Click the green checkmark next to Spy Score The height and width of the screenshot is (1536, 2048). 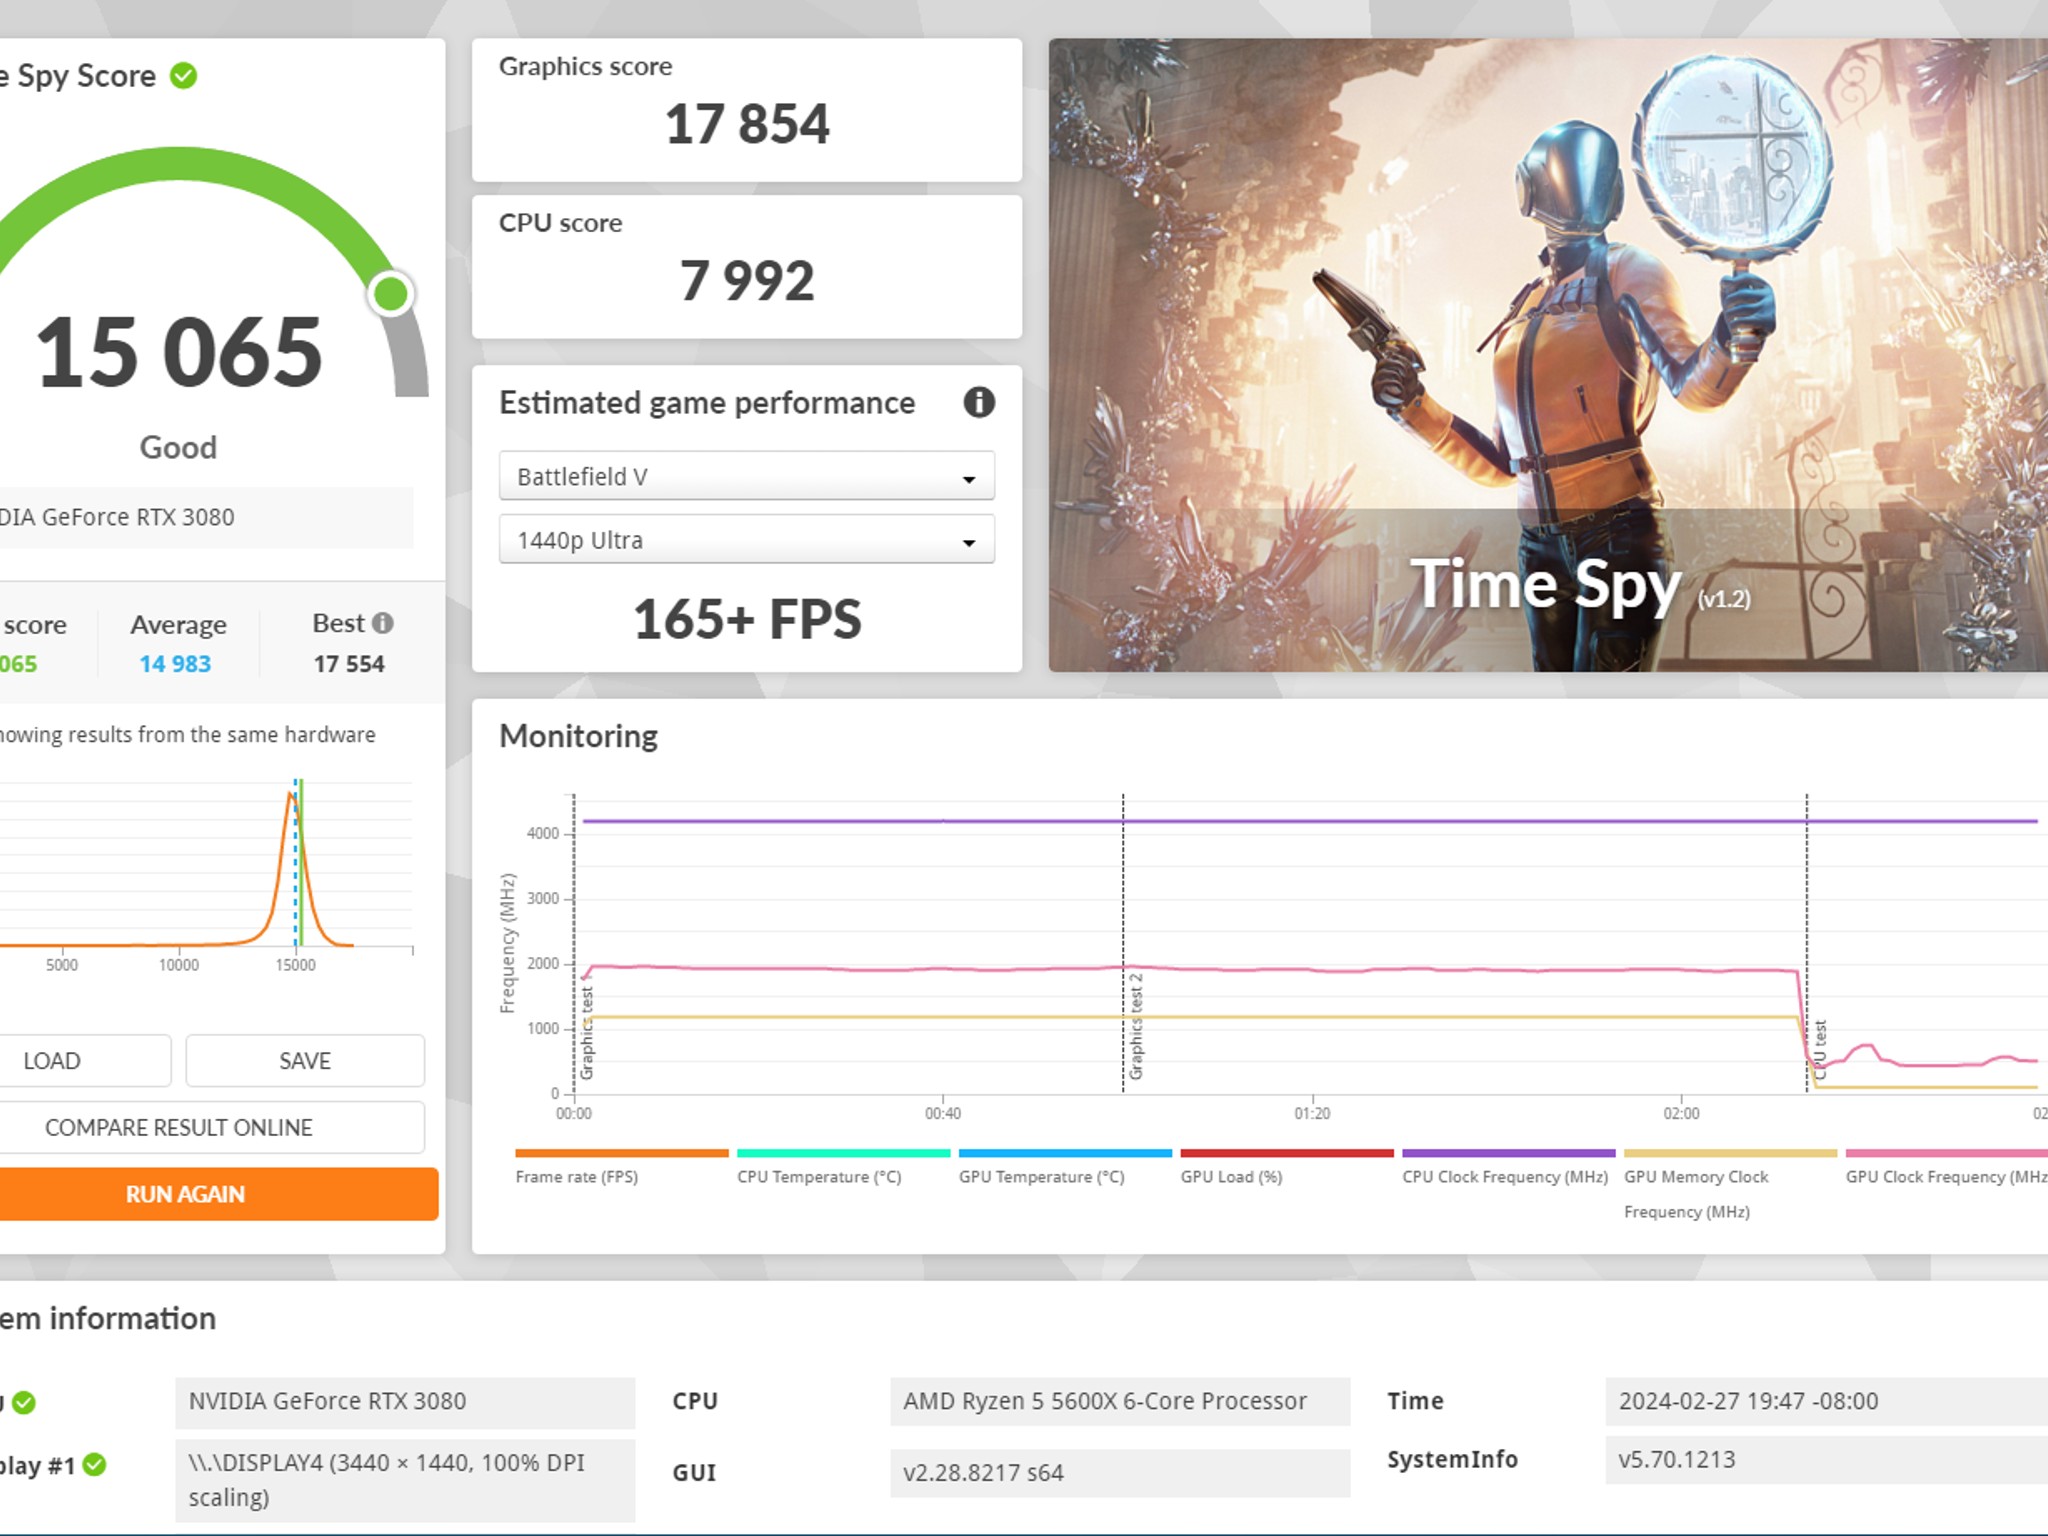click(183, 75)
